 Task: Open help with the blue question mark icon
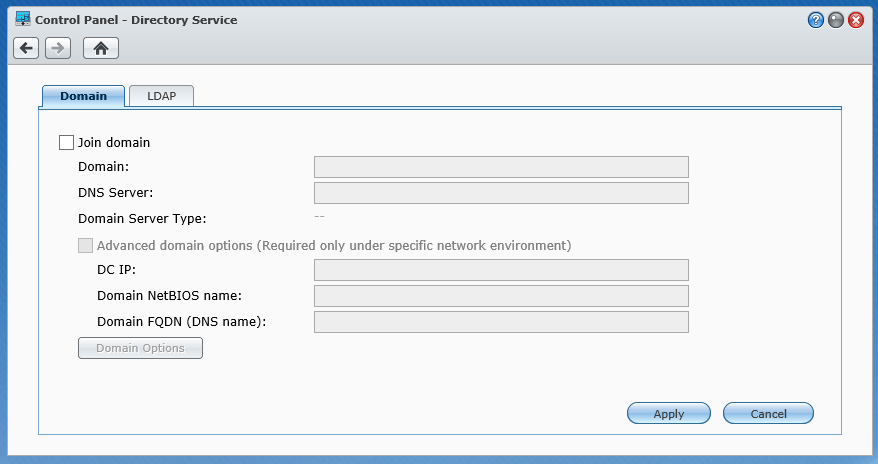[816, 20]
